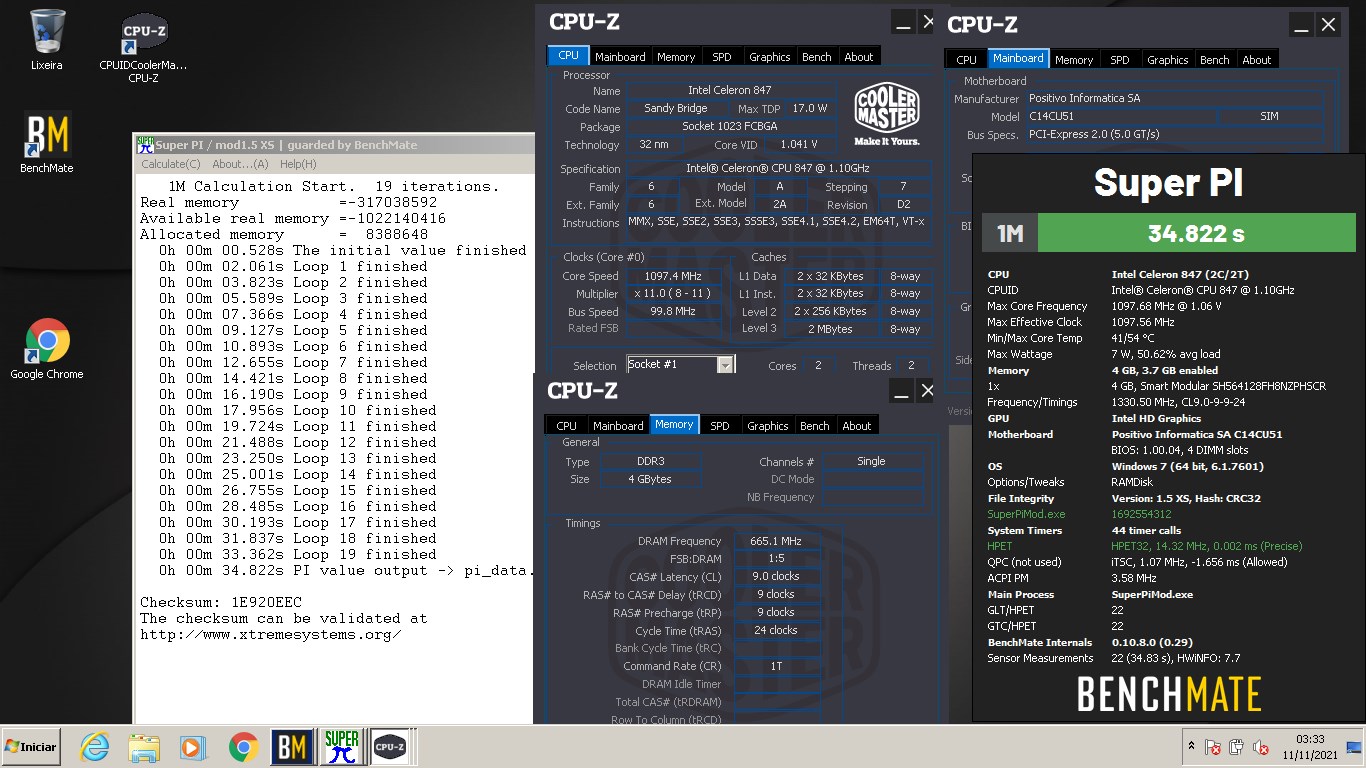This screenshot has width=1366, height=768.
Task: Switch to CPU-Z in the taskbar
Action: pos(390,747)
